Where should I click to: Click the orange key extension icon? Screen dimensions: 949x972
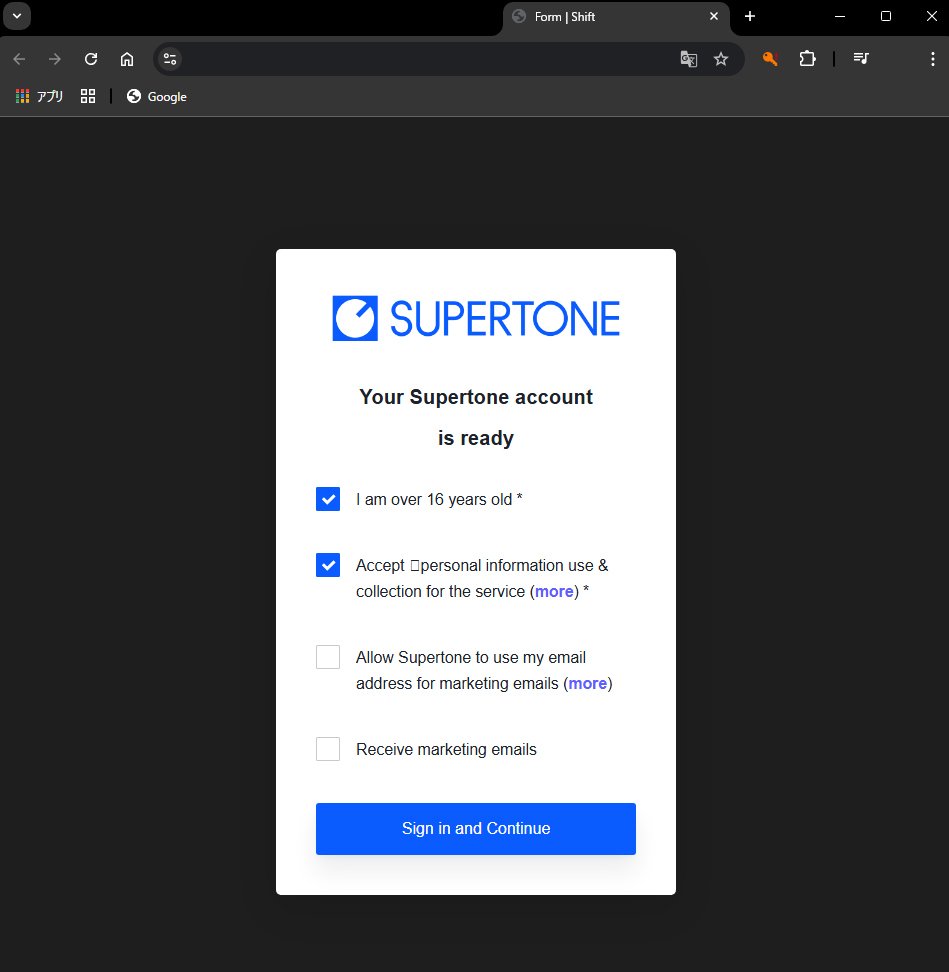769,59
